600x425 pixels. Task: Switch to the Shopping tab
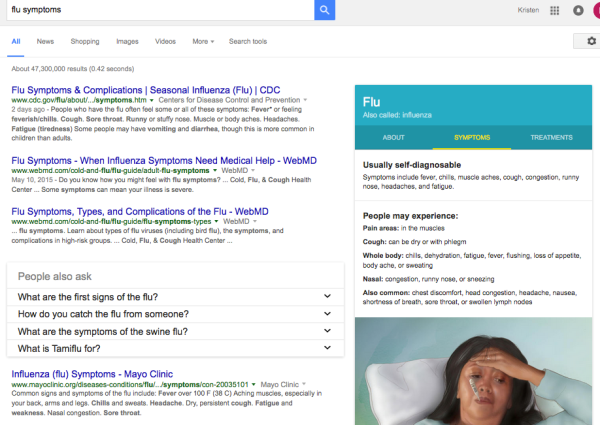85,41
